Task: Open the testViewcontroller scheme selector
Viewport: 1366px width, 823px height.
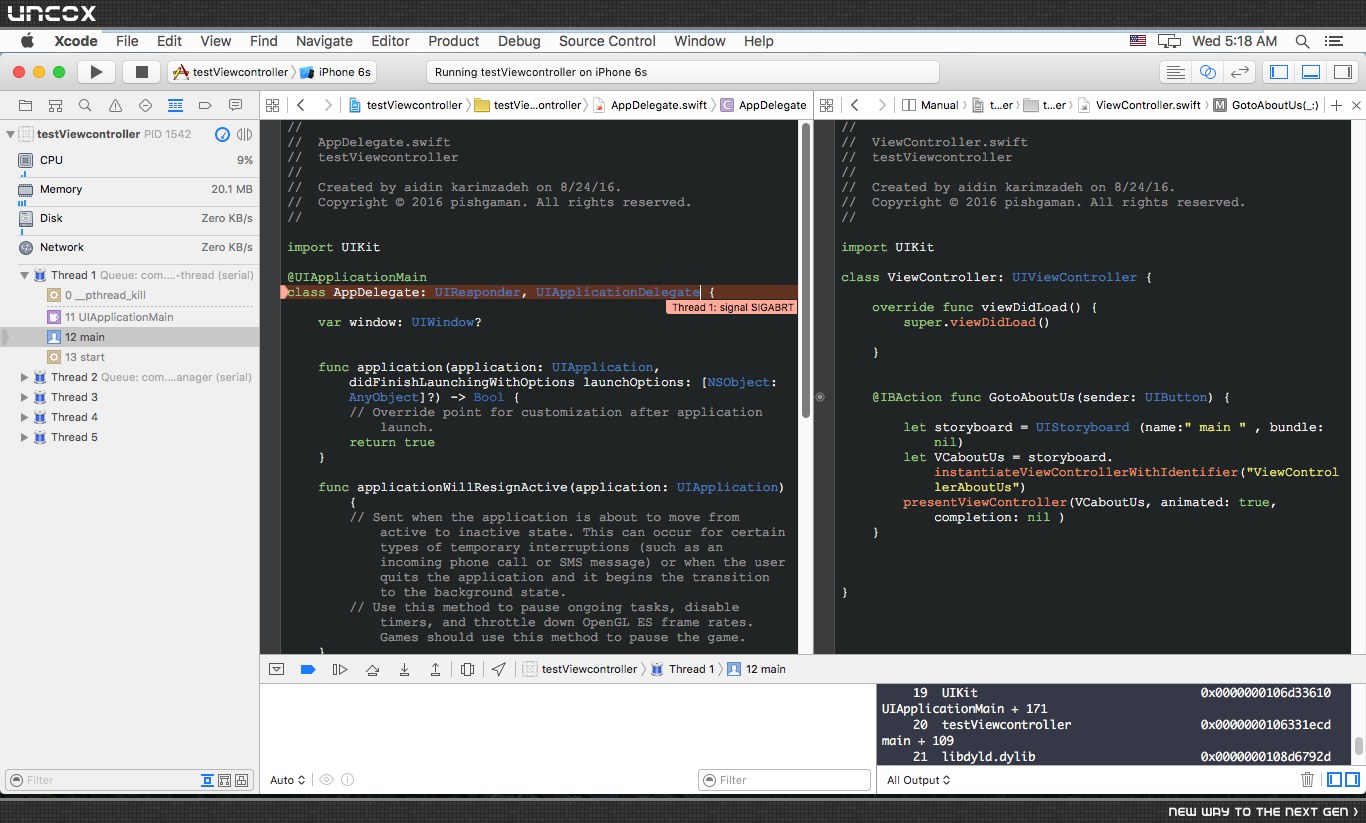Action: [x=231, y=72]
